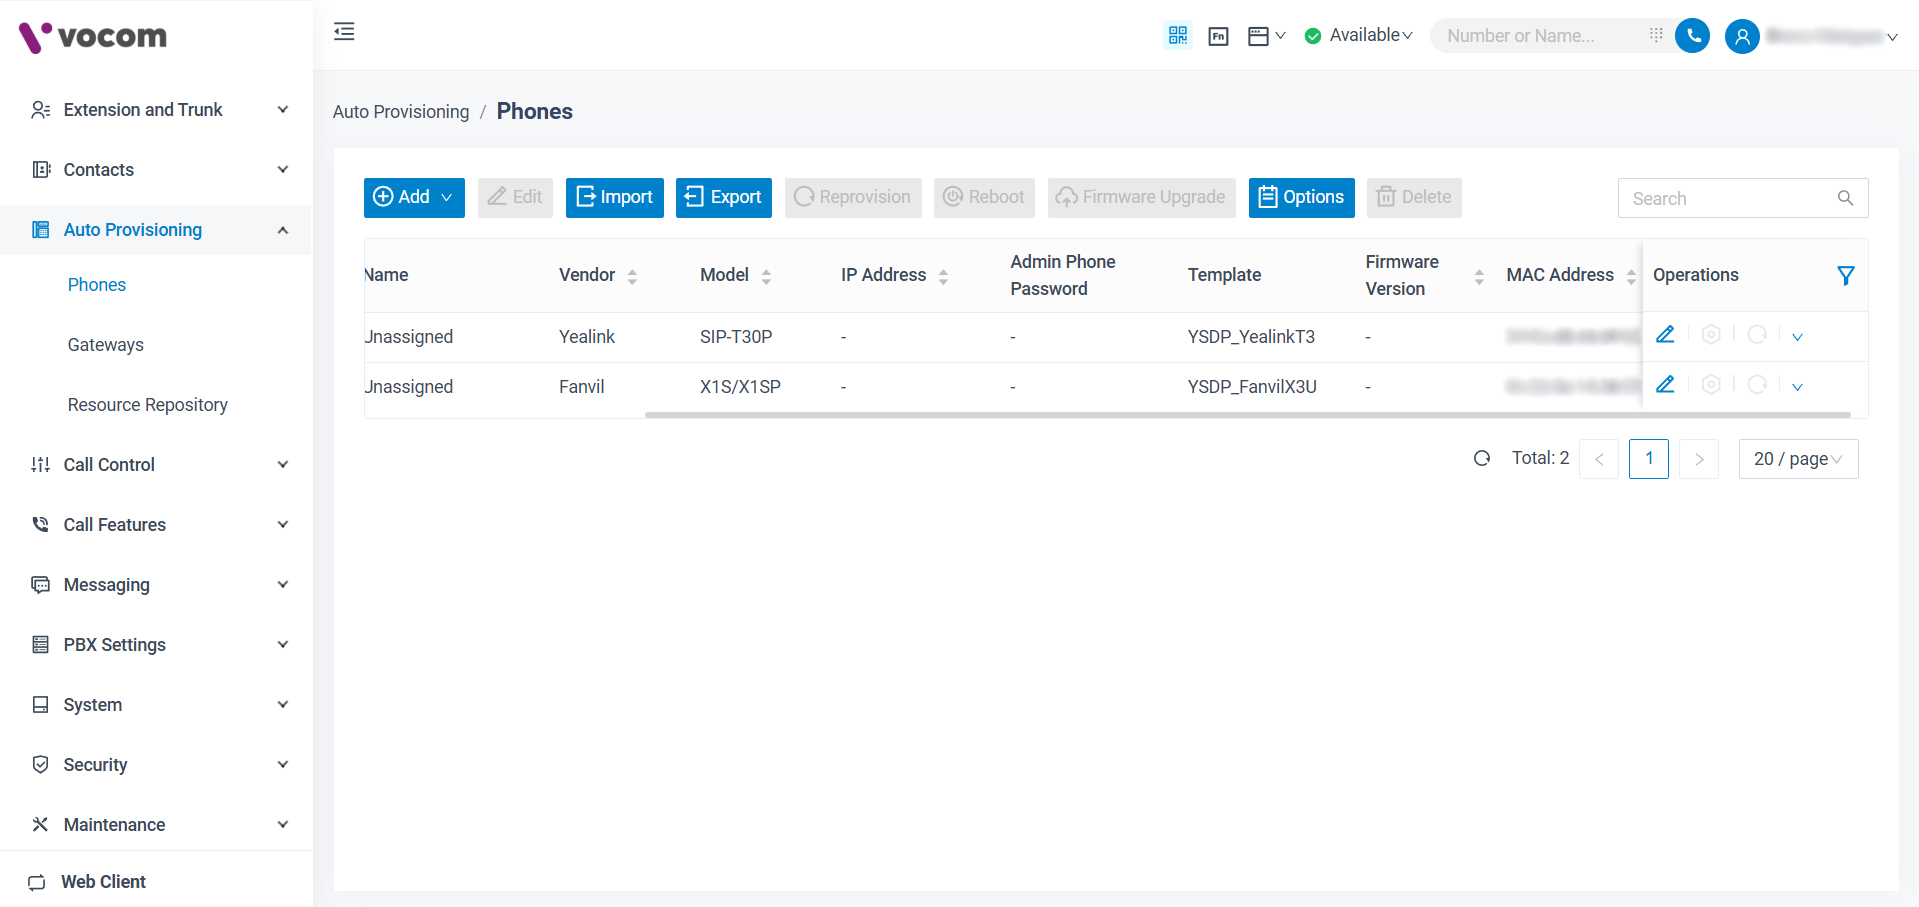Image resolution: width=1919 pixels, height=907 pixels.
Task: Edit the Fanvil X1S/X1SP phone row
Action: pos(1665,385)
